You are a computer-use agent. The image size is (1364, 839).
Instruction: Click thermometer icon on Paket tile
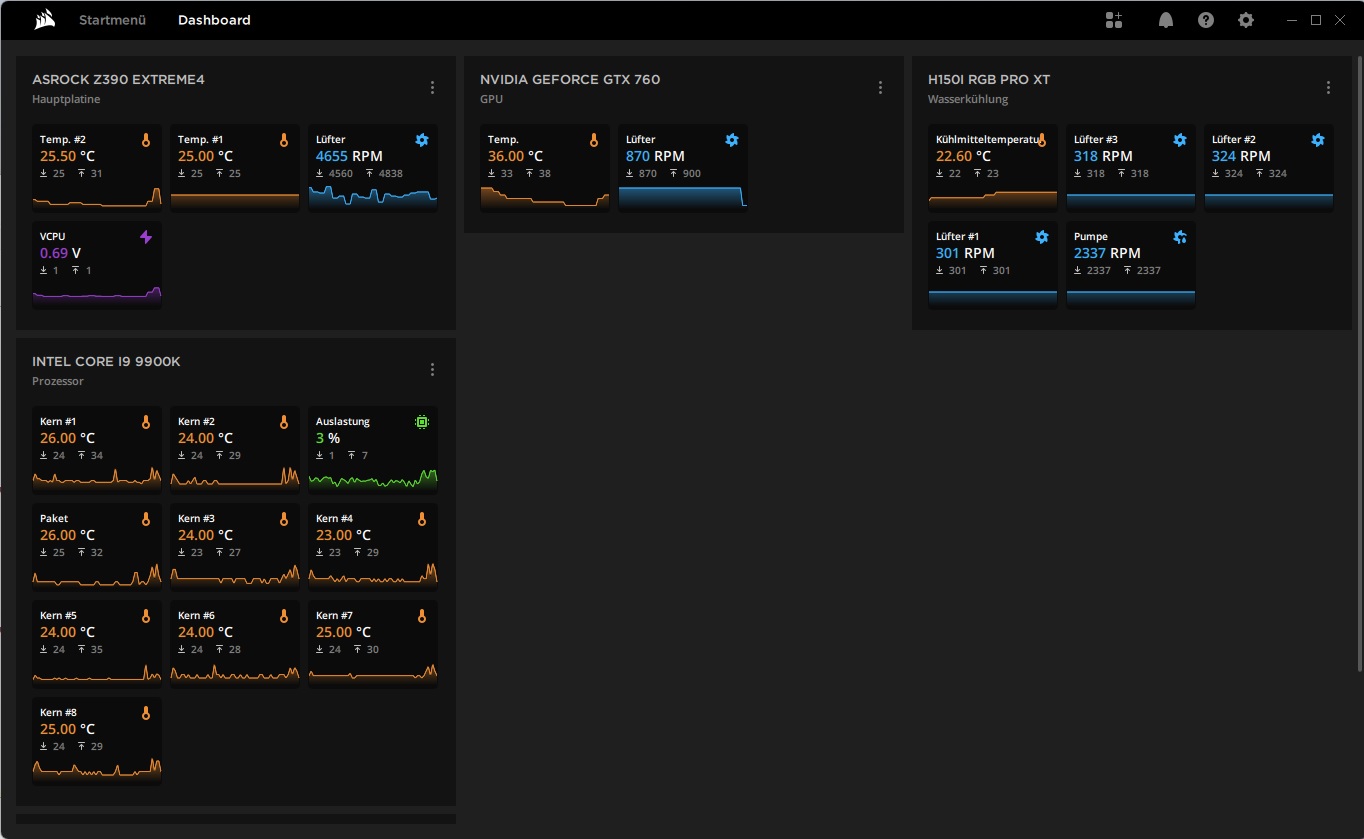click(x=146, y=520)
